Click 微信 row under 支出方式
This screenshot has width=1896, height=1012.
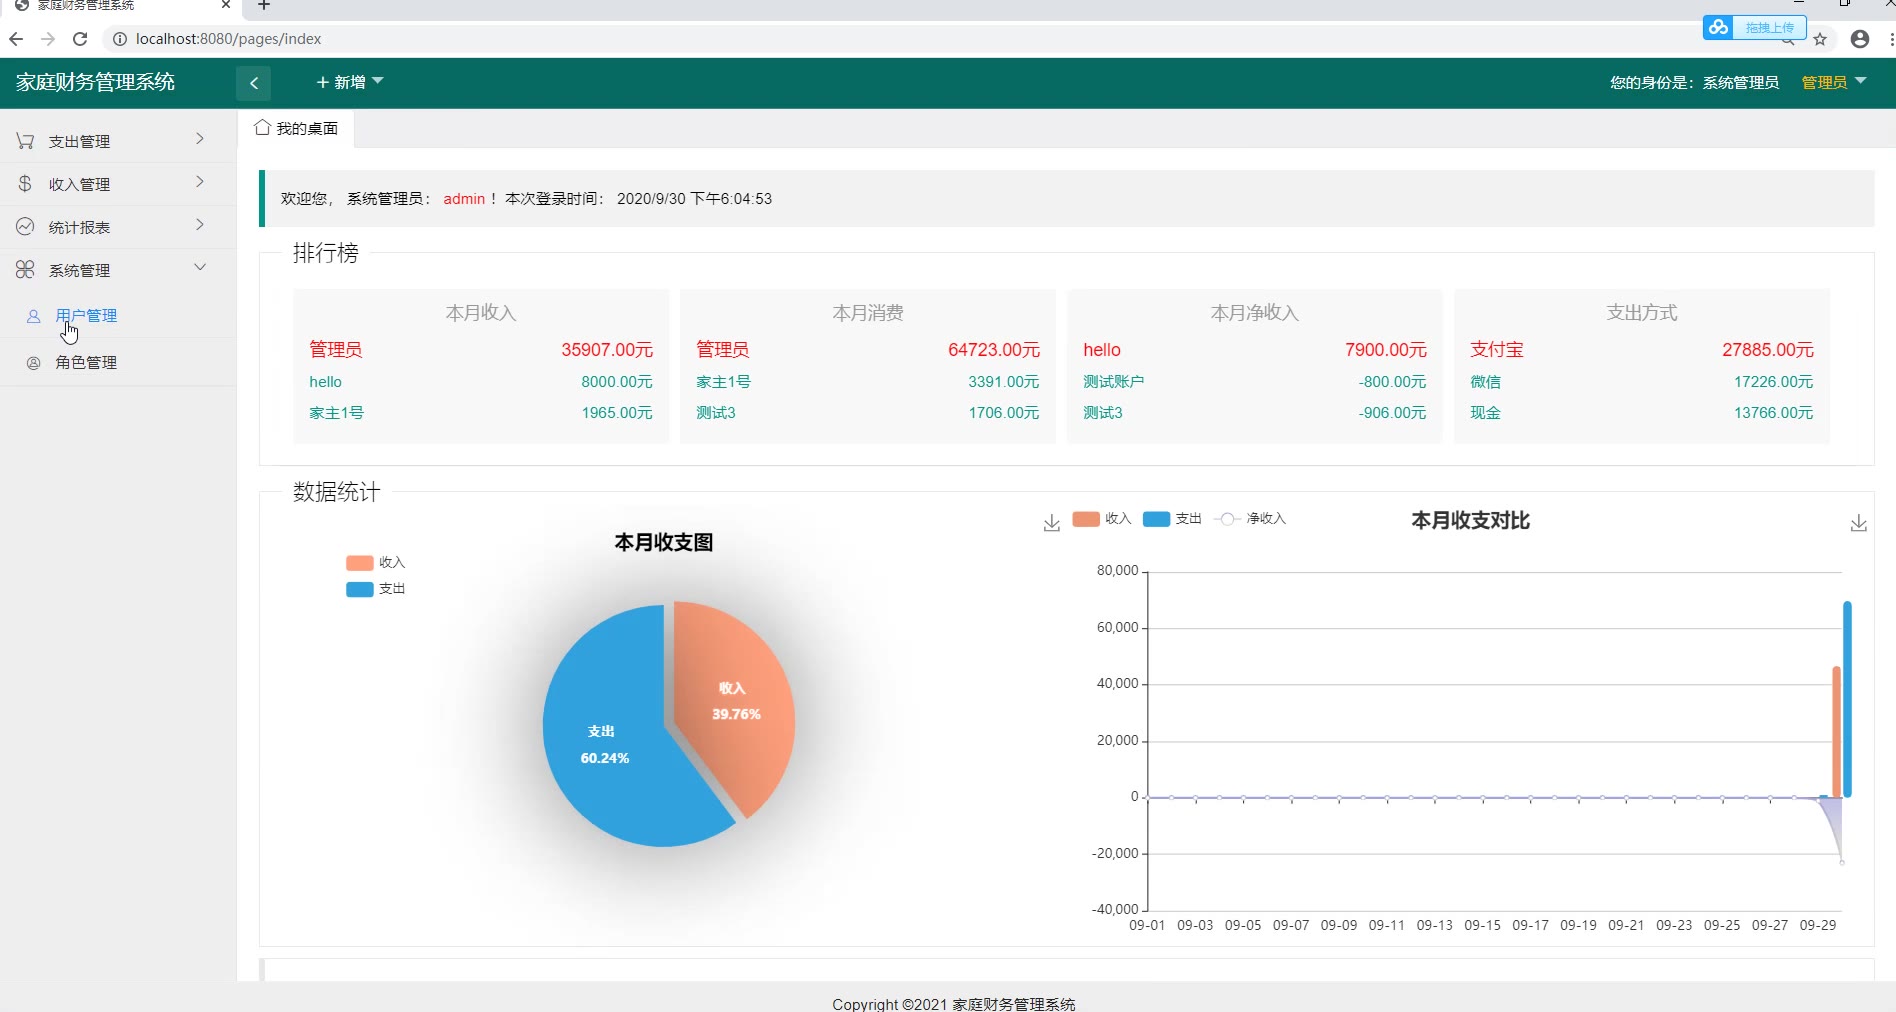click(1642, 382)
